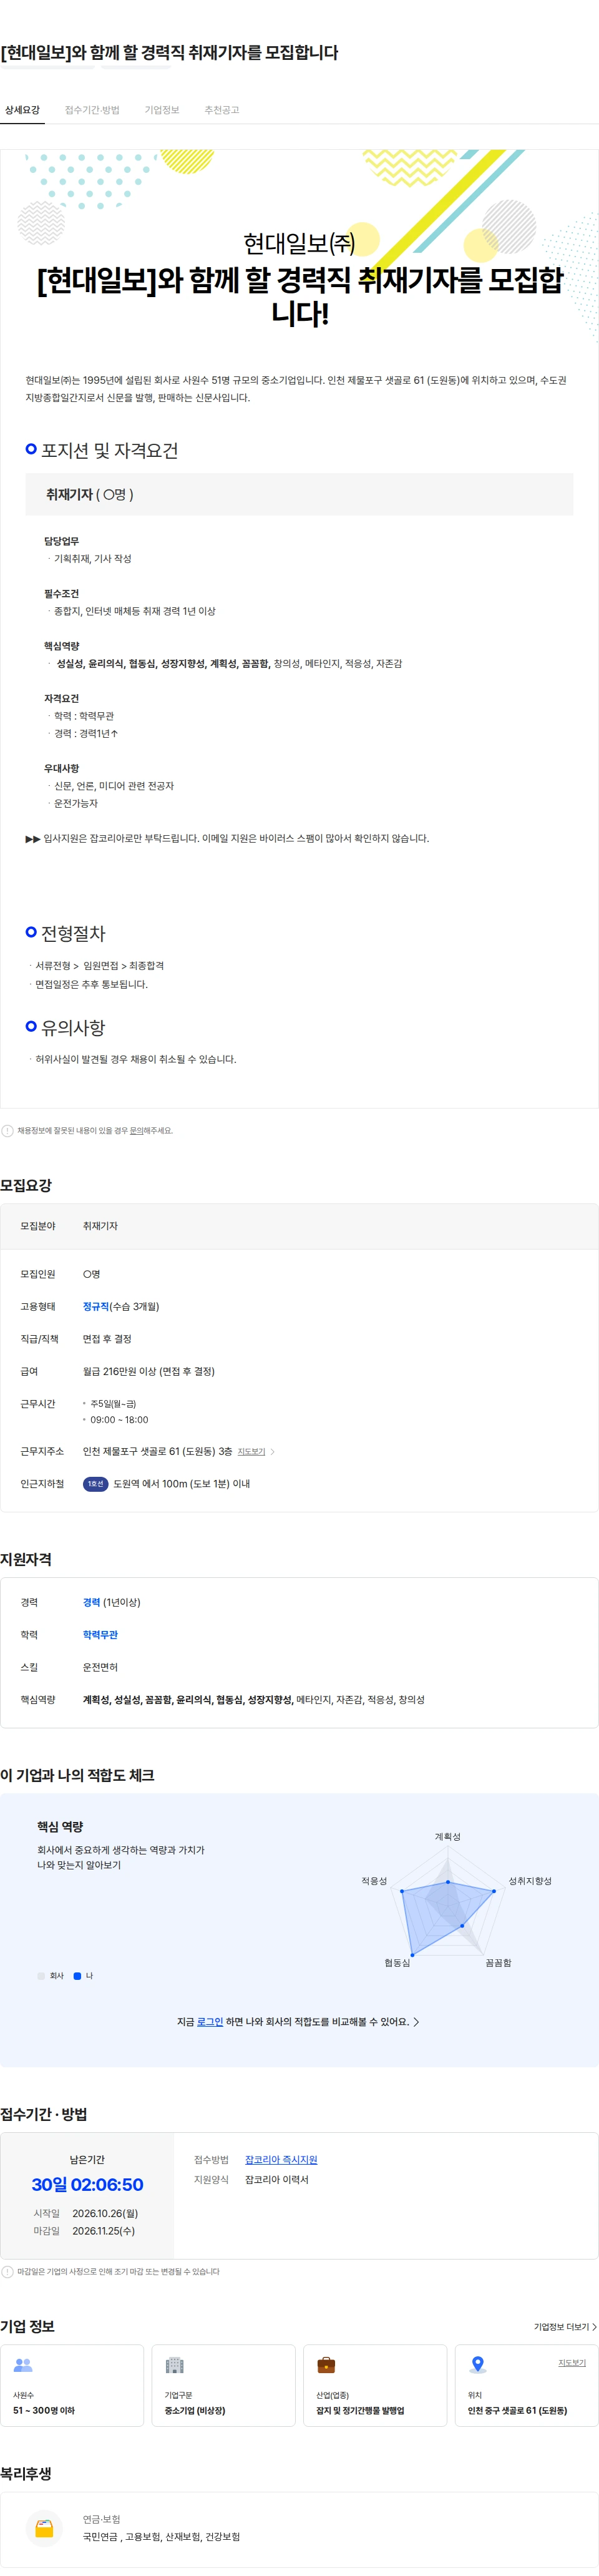Viewport: 599px width, 2576px height.
Task: Click the arrow after the 적합도 compare text
Action: [416, 2022]
